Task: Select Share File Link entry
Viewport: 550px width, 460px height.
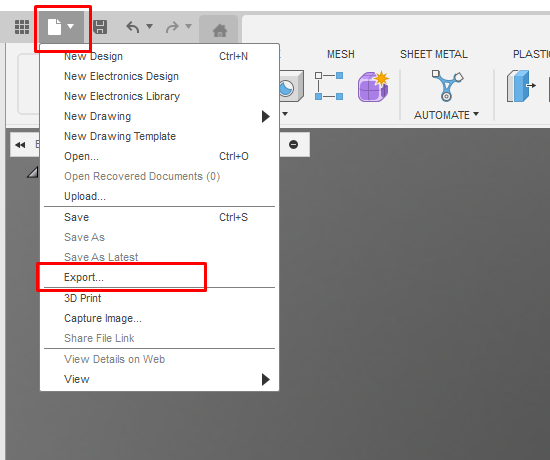Action: [159, 338]
